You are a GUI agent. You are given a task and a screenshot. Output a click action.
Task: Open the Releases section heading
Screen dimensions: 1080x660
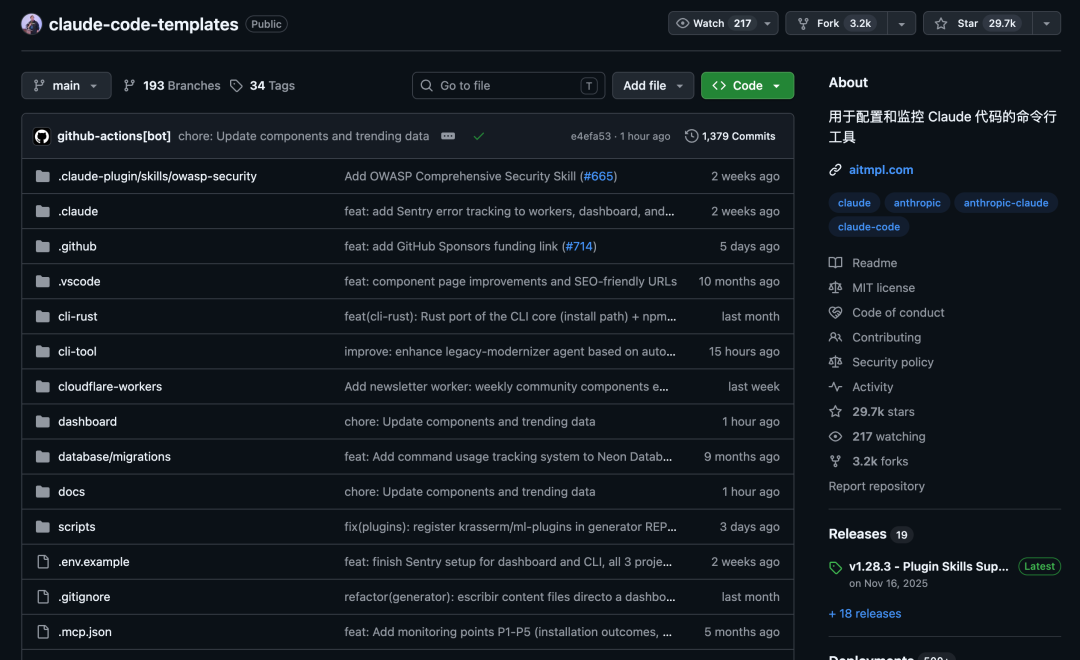(858, 535)
